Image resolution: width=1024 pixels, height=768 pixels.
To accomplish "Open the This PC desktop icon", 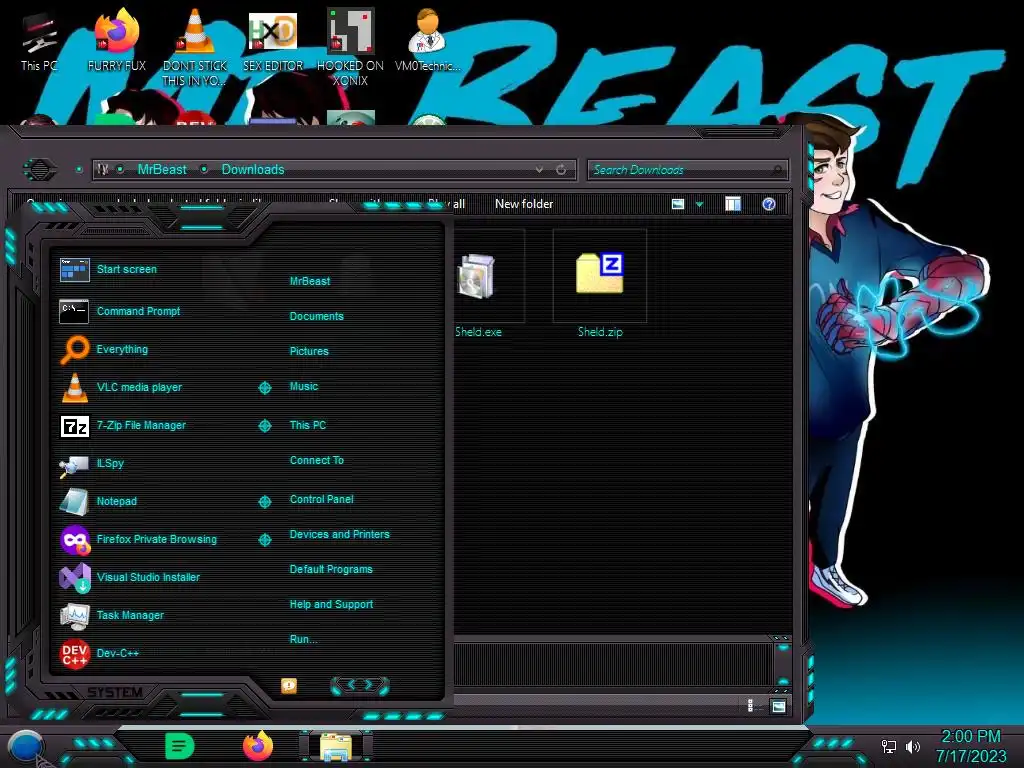I will (x=38, y=40).
